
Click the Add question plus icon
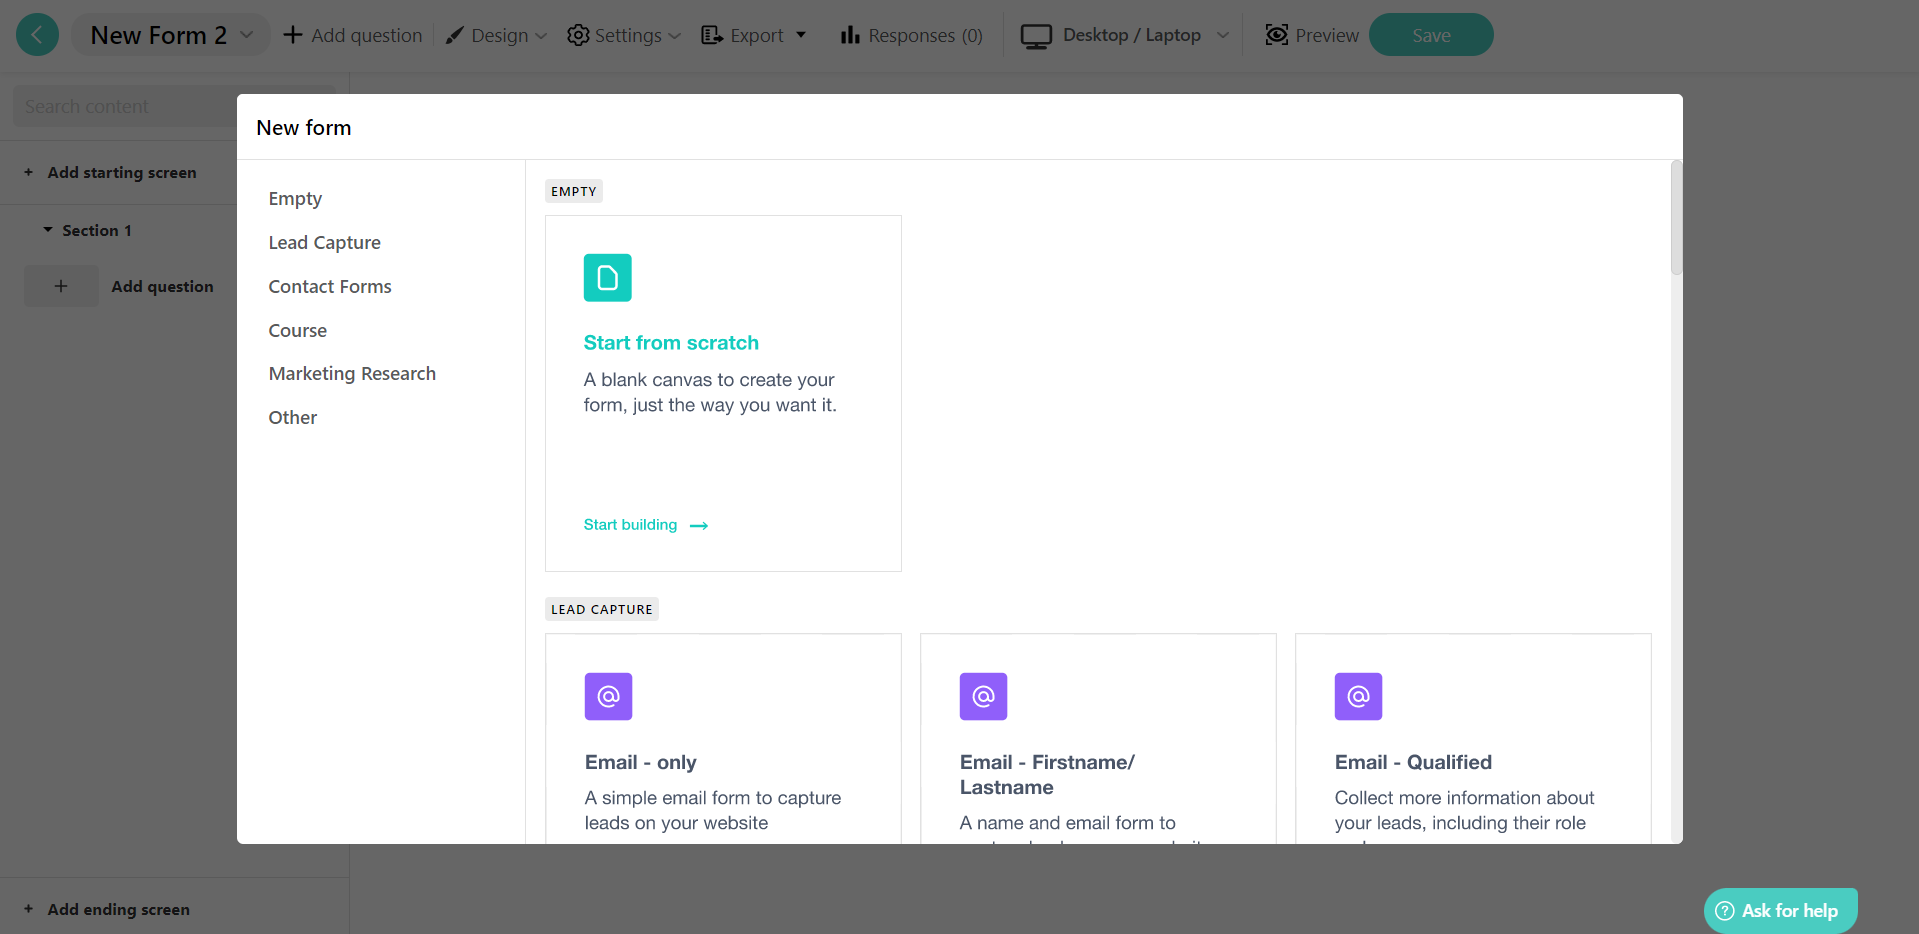click(291, 34)
